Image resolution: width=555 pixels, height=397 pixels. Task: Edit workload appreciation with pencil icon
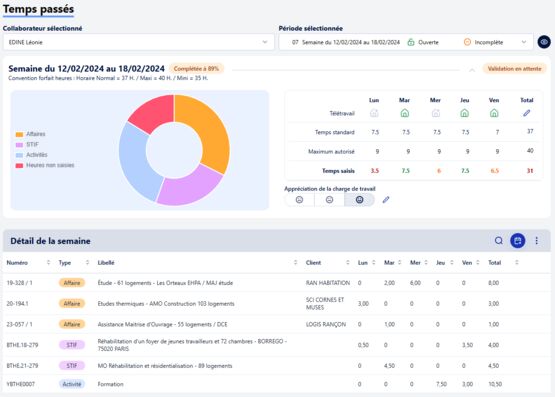pyautogui.click(x=386, y=200)
